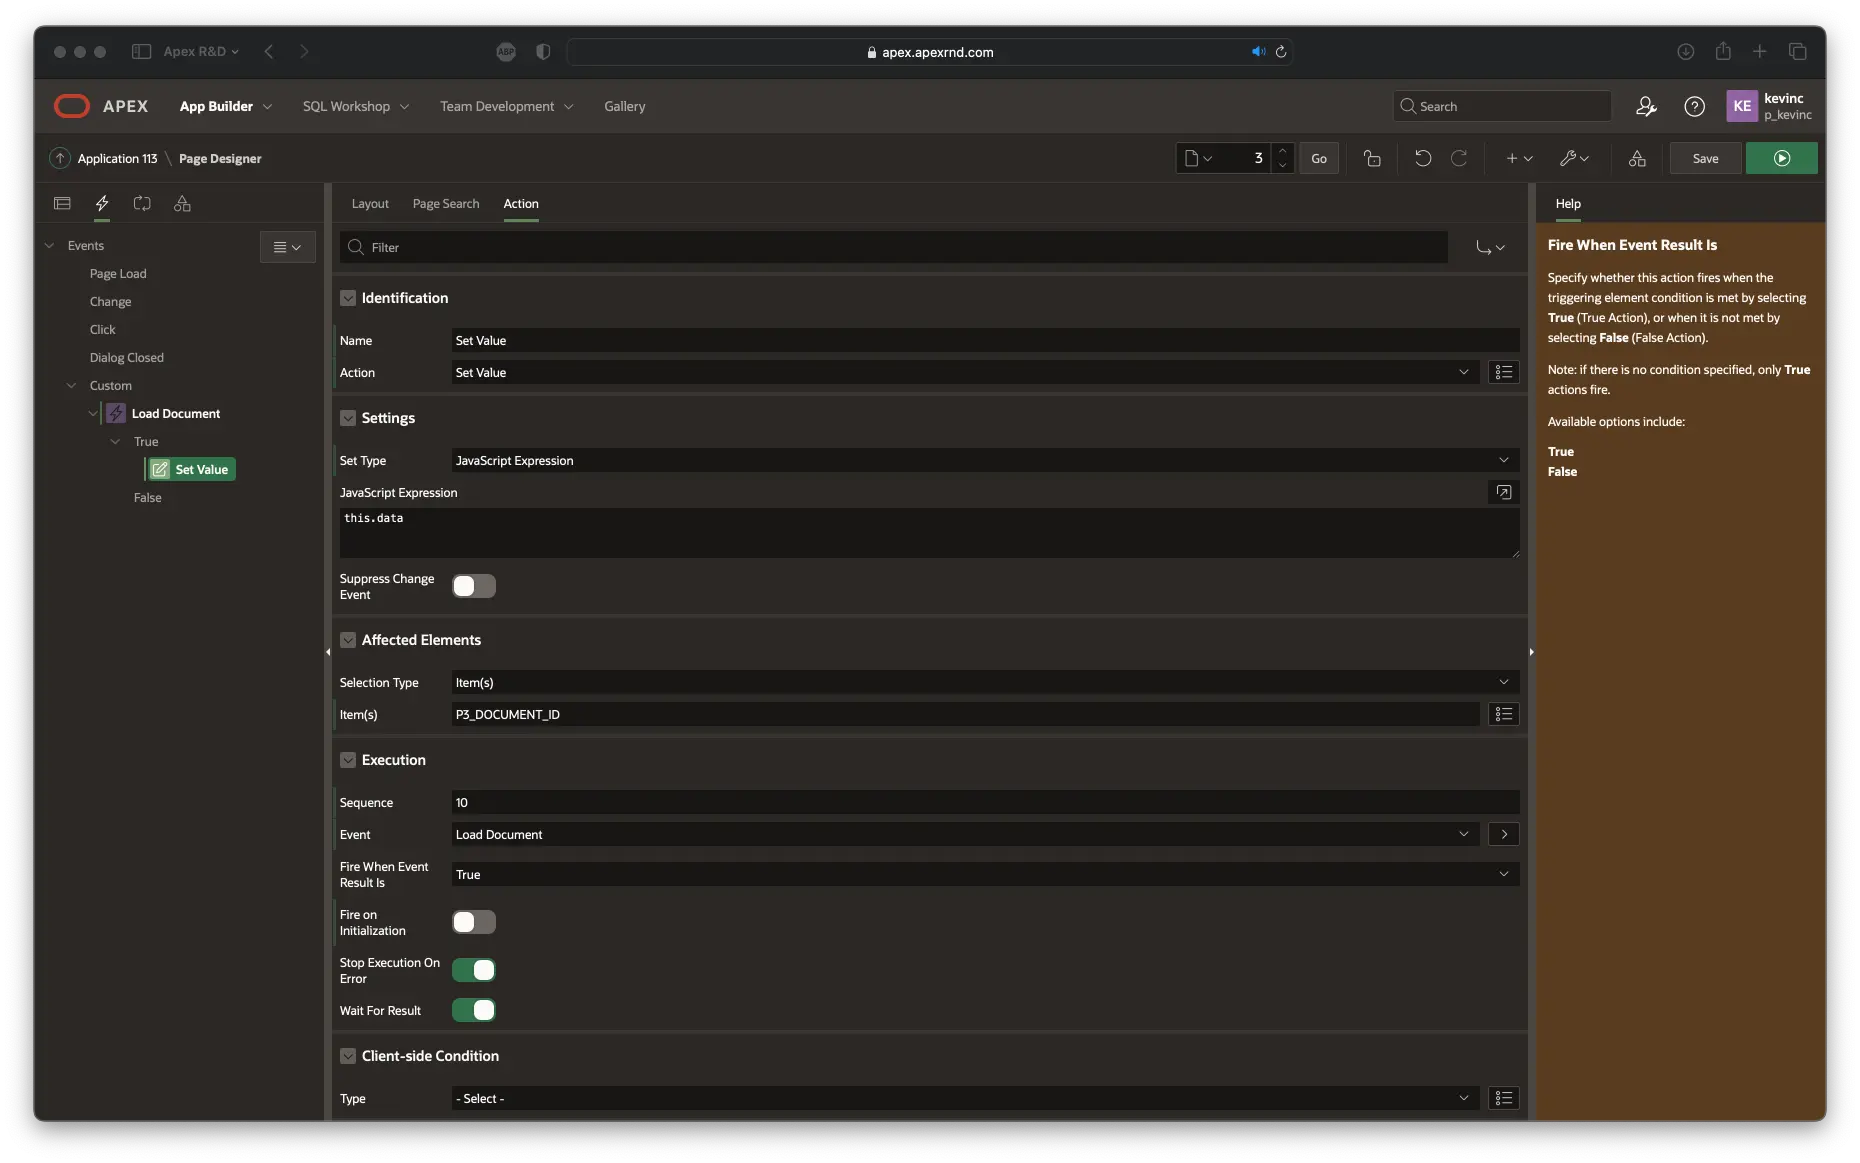The height and width of the screenshot is (1163, 1860).
Task: Open the SQL Workshop menu
Action: 356,106
